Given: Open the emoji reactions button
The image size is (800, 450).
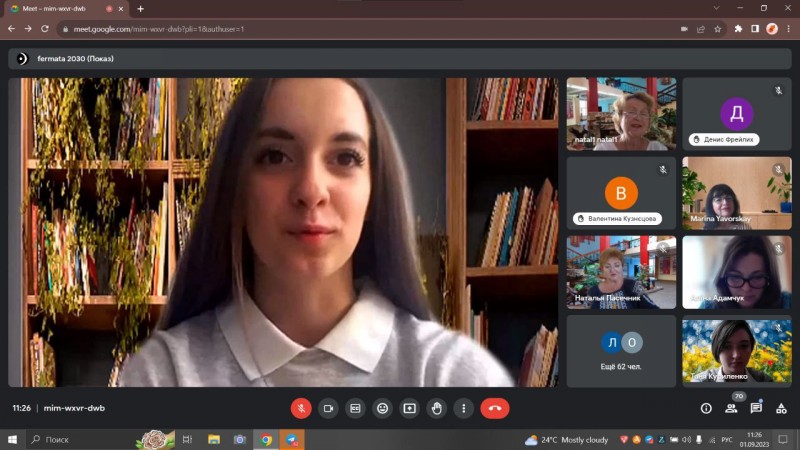Looking at the screenshot, I should coord(382,408).
